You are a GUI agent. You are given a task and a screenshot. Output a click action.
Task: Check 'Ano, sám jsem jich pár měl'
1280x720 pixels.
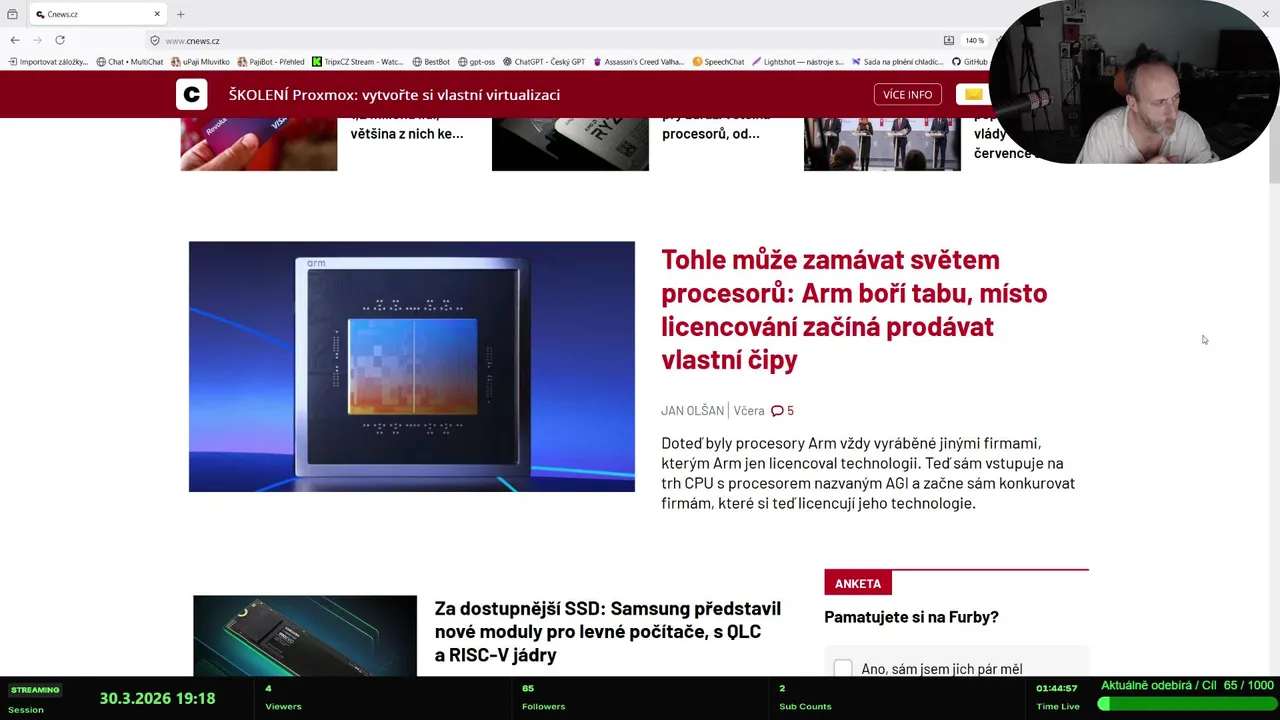(x=843, y=668)
